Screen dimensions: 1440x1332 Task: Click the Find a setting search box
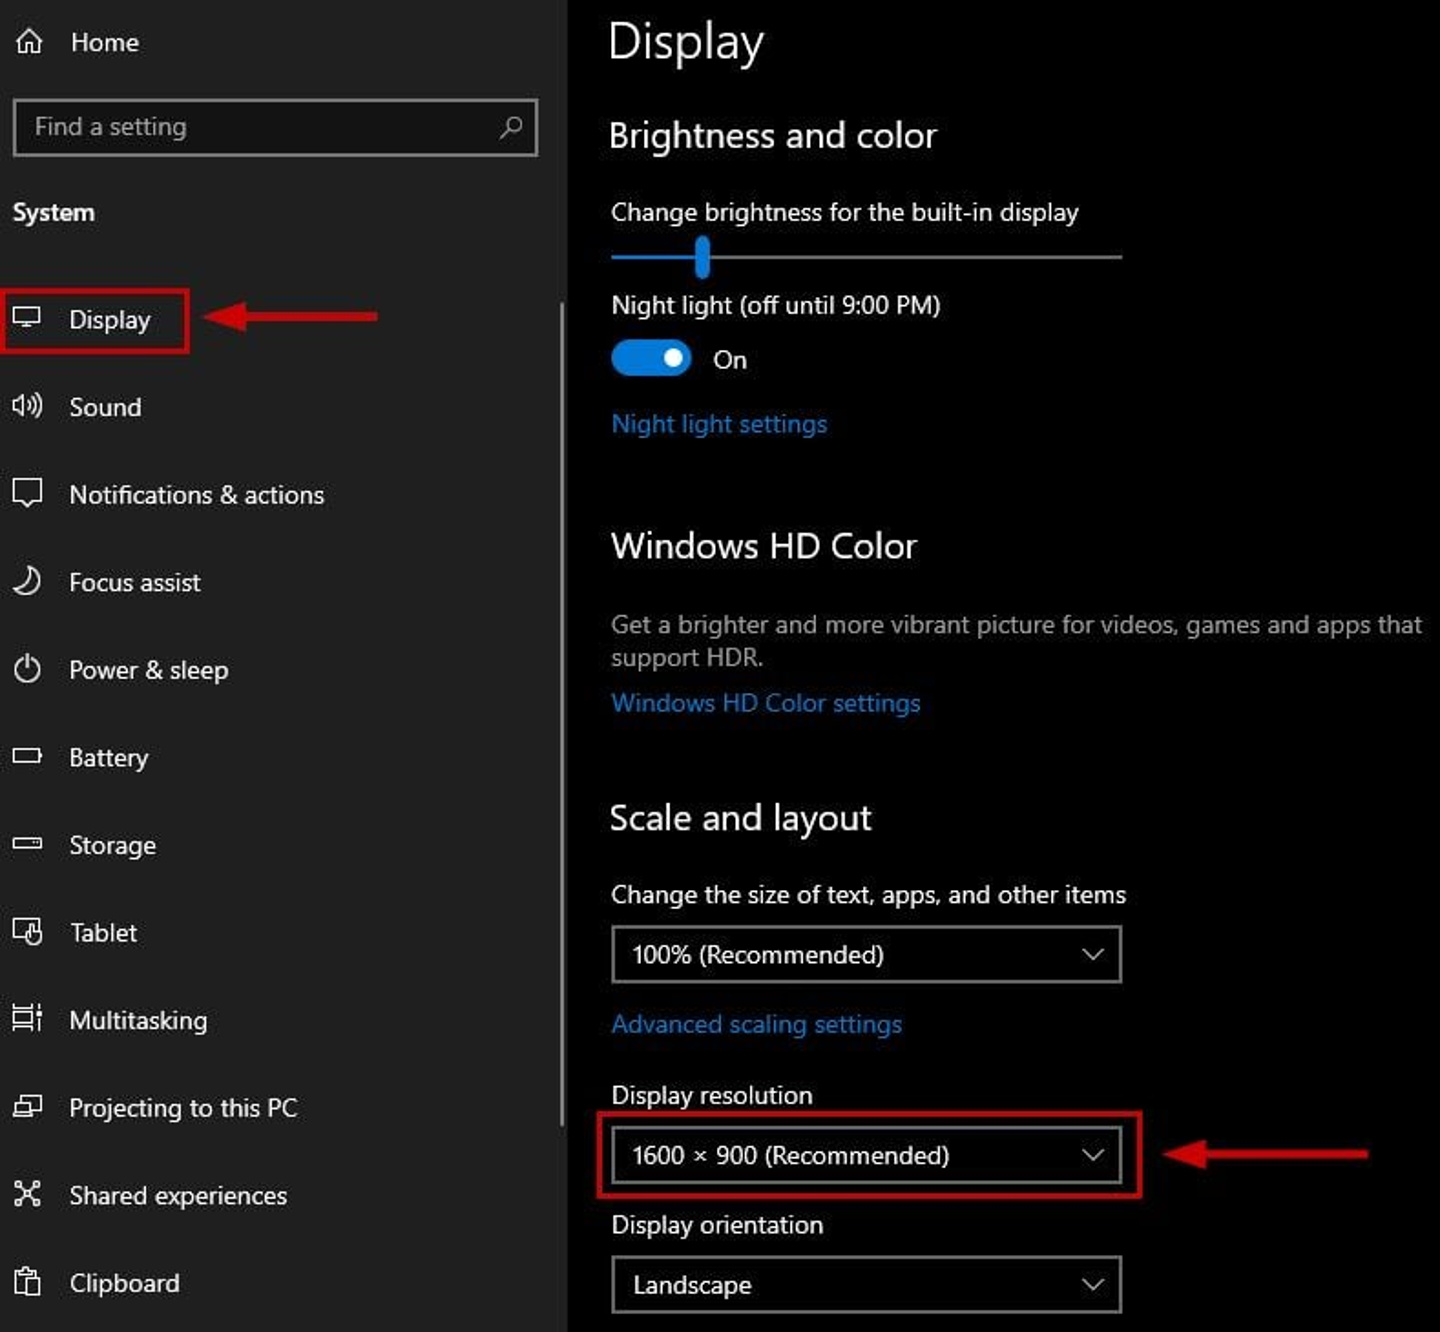[x=274, y=127]
